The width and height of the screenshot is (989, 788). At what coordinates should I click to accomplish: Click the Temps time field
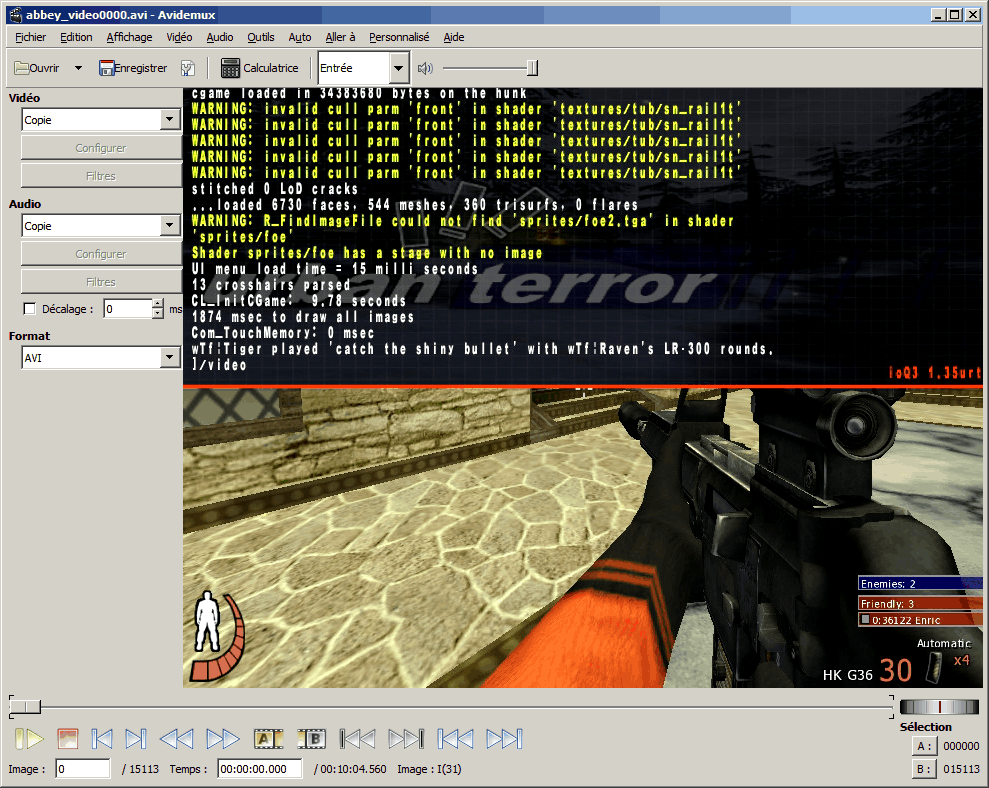[x=260, y=769]
